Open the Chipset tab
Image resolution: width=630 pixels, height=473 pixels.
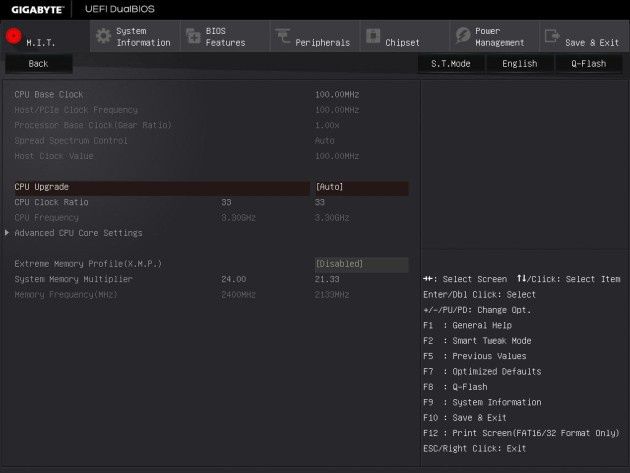point(405,36)
